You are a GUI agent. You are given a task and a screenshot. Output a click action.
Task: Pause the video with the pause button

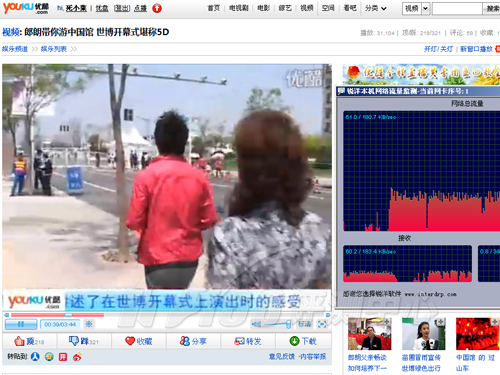click(21, 324)
